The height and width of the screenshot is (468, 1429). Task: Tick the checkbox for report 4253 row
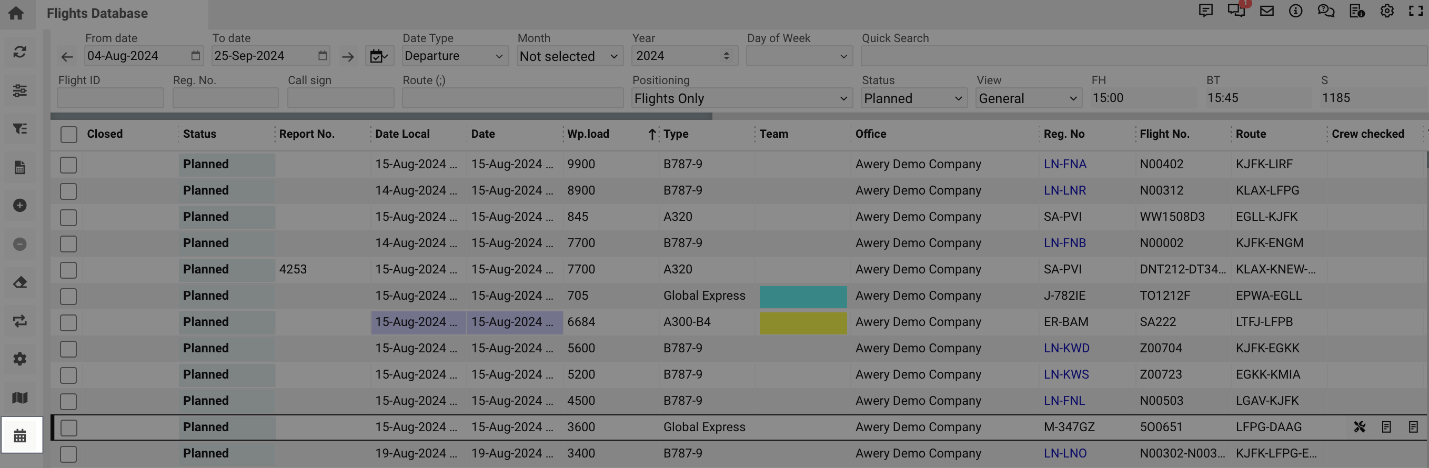(68, 270)
